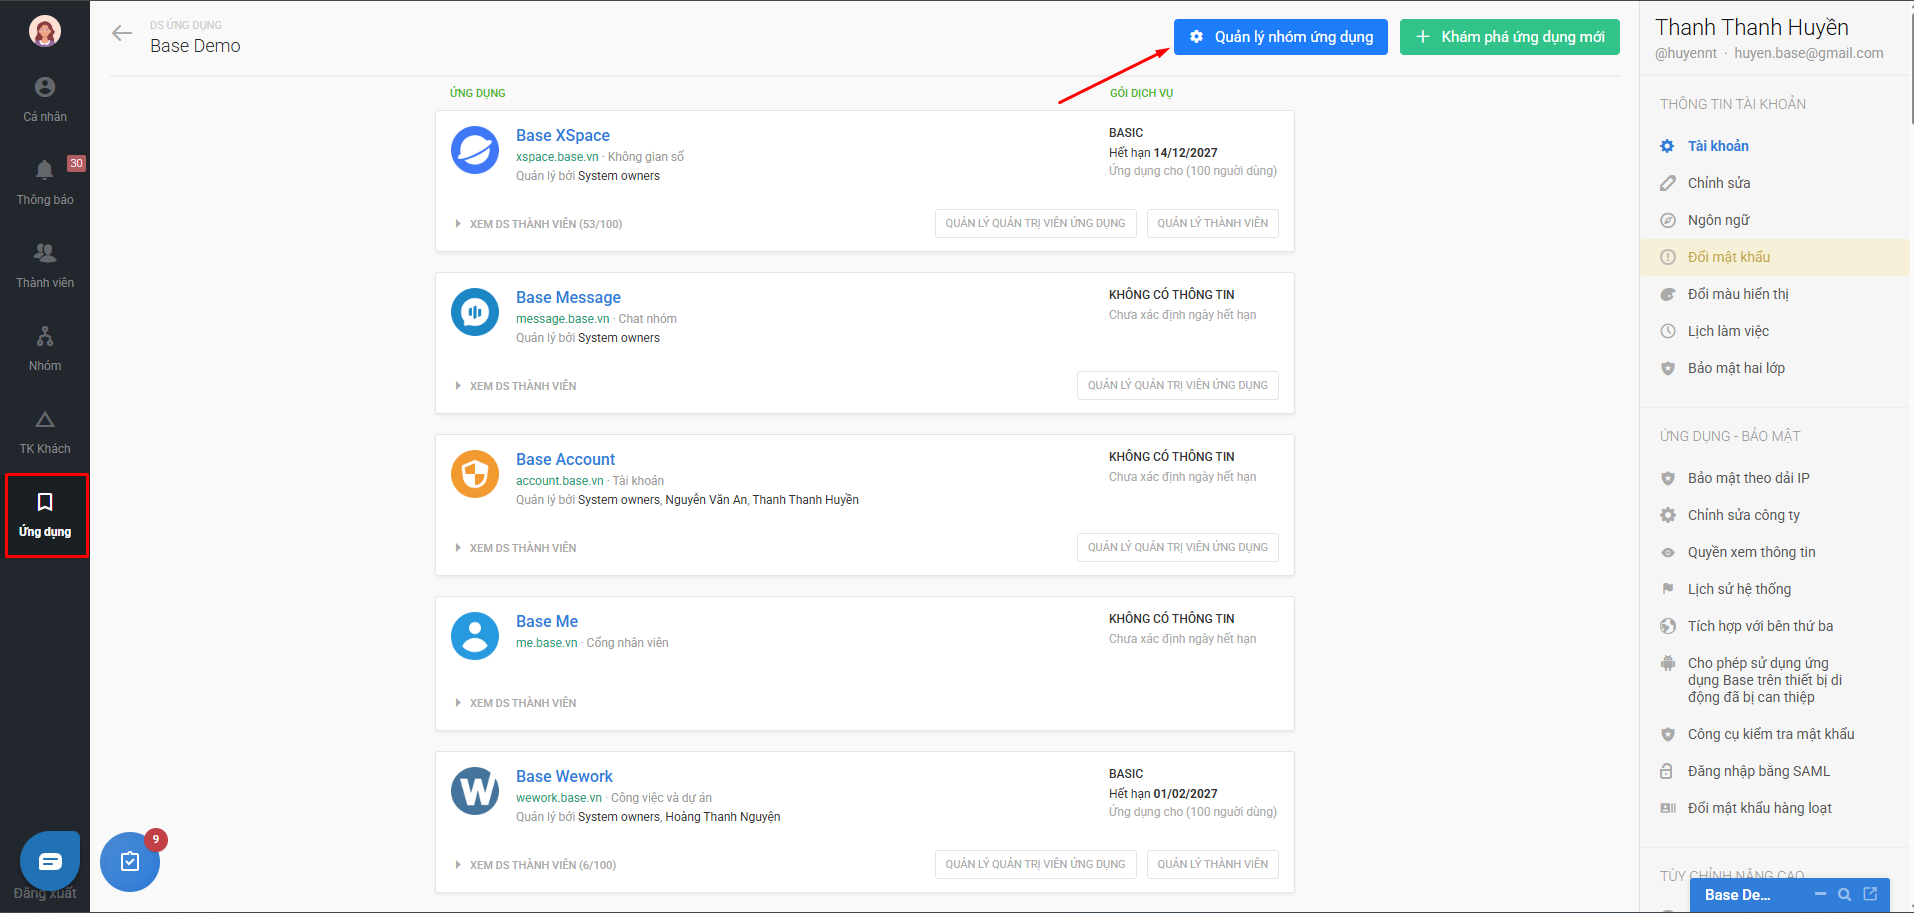Search in the Base De... chat panel
Image resolution: width=1914 pixels, height=913 pixels.
pos(1845,894)
